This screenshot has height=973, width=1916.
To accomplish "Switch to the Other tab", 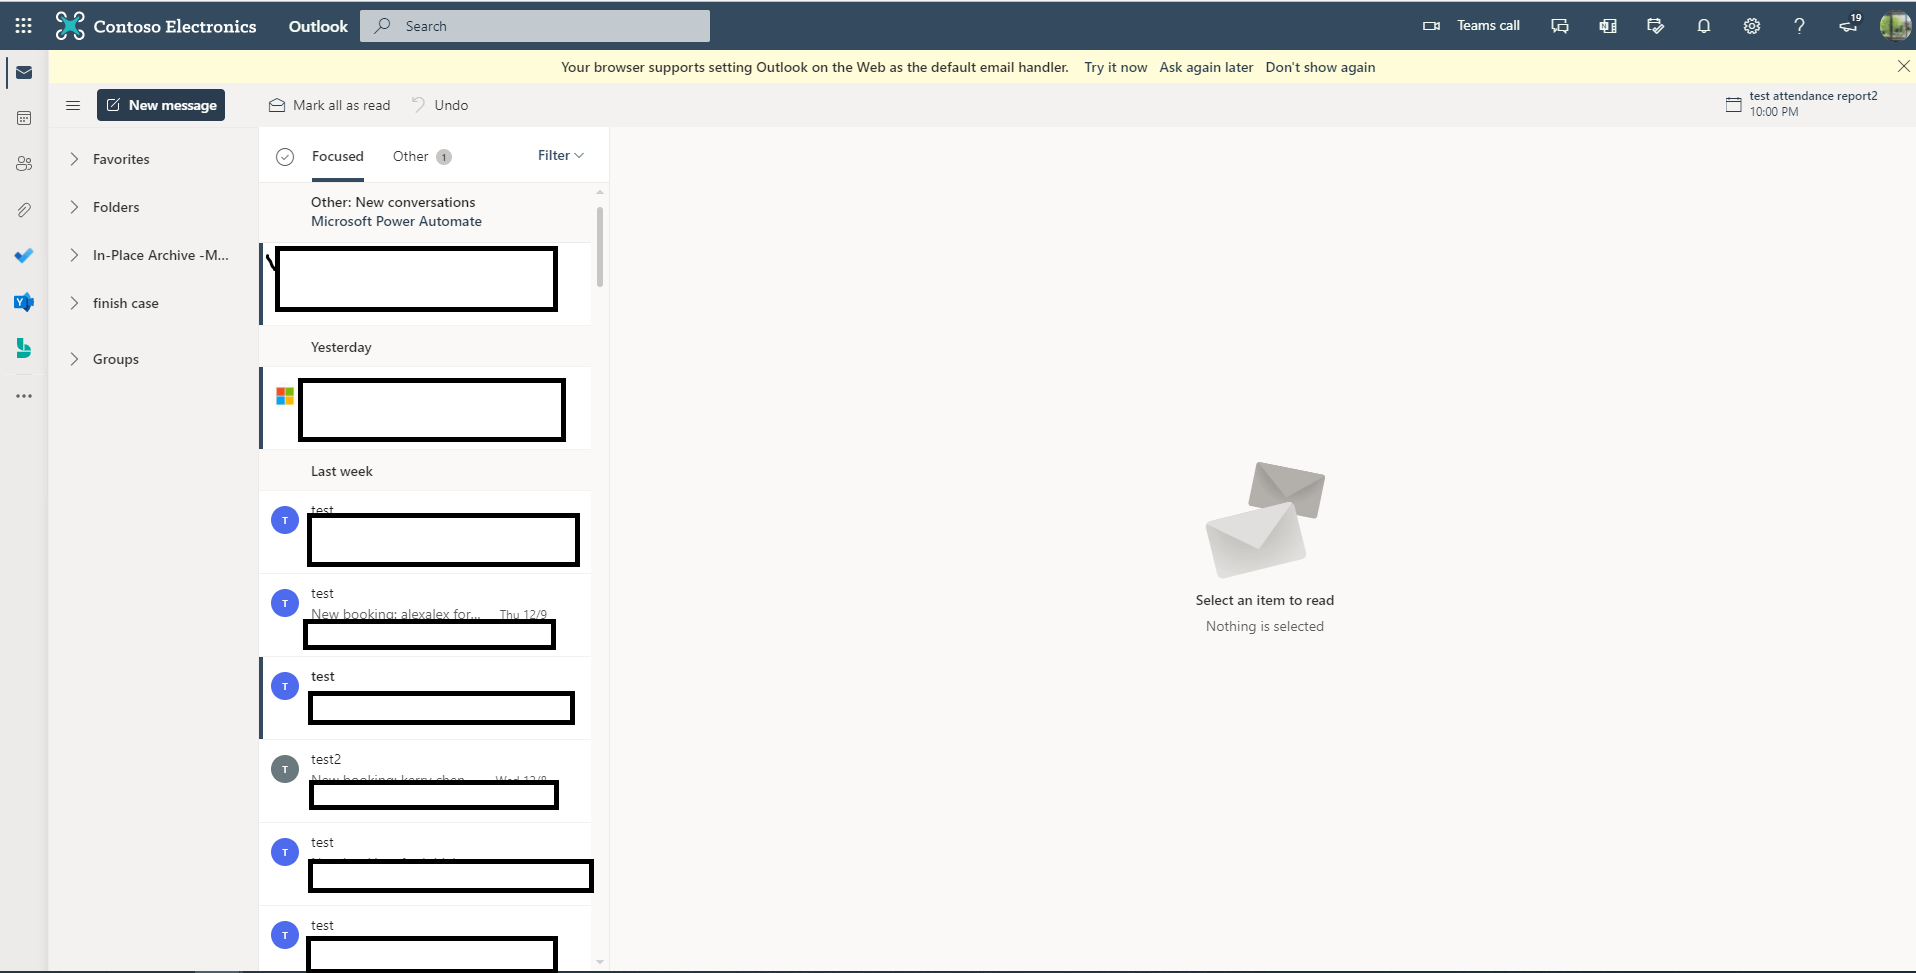I will [422, 156].
